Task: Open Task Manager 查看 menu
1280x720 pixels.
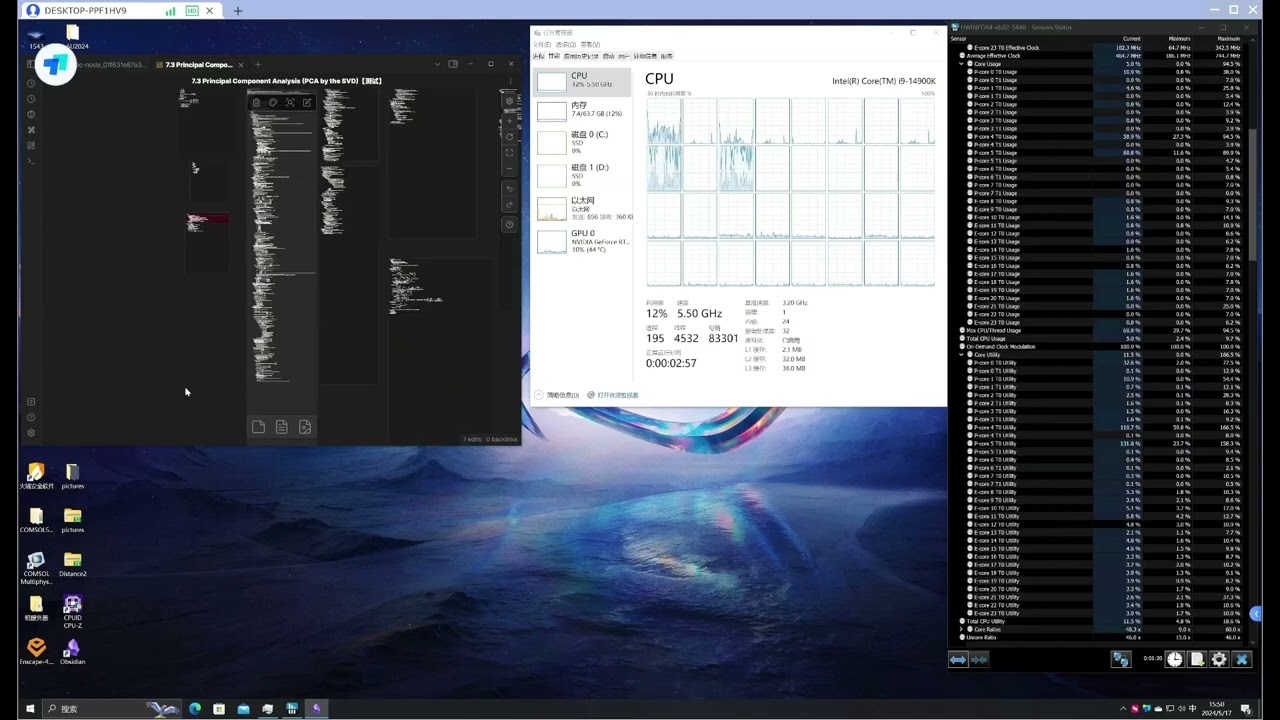Action: click(x=590, y=44)
